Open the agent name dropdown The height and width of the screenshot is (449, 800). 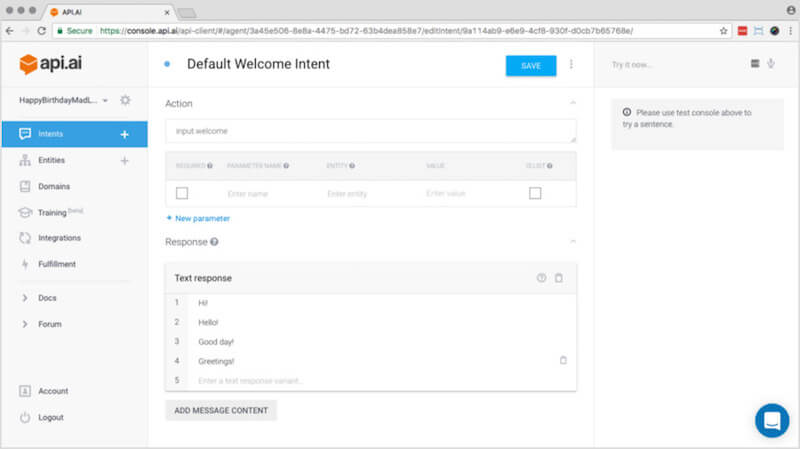[x=64, y=100]
